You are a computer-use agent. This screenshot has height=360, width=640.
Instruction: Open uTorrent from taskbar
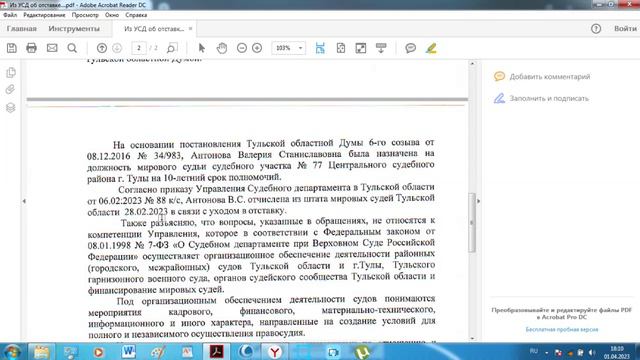click(x=362, y=351)
